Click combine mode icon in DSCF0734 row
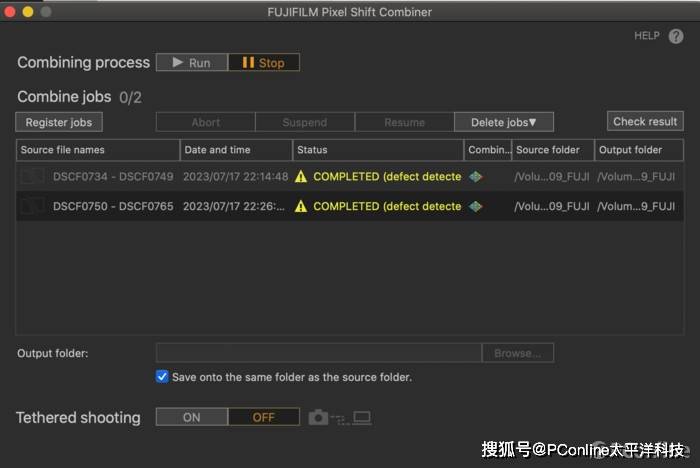 coord(475,176)
